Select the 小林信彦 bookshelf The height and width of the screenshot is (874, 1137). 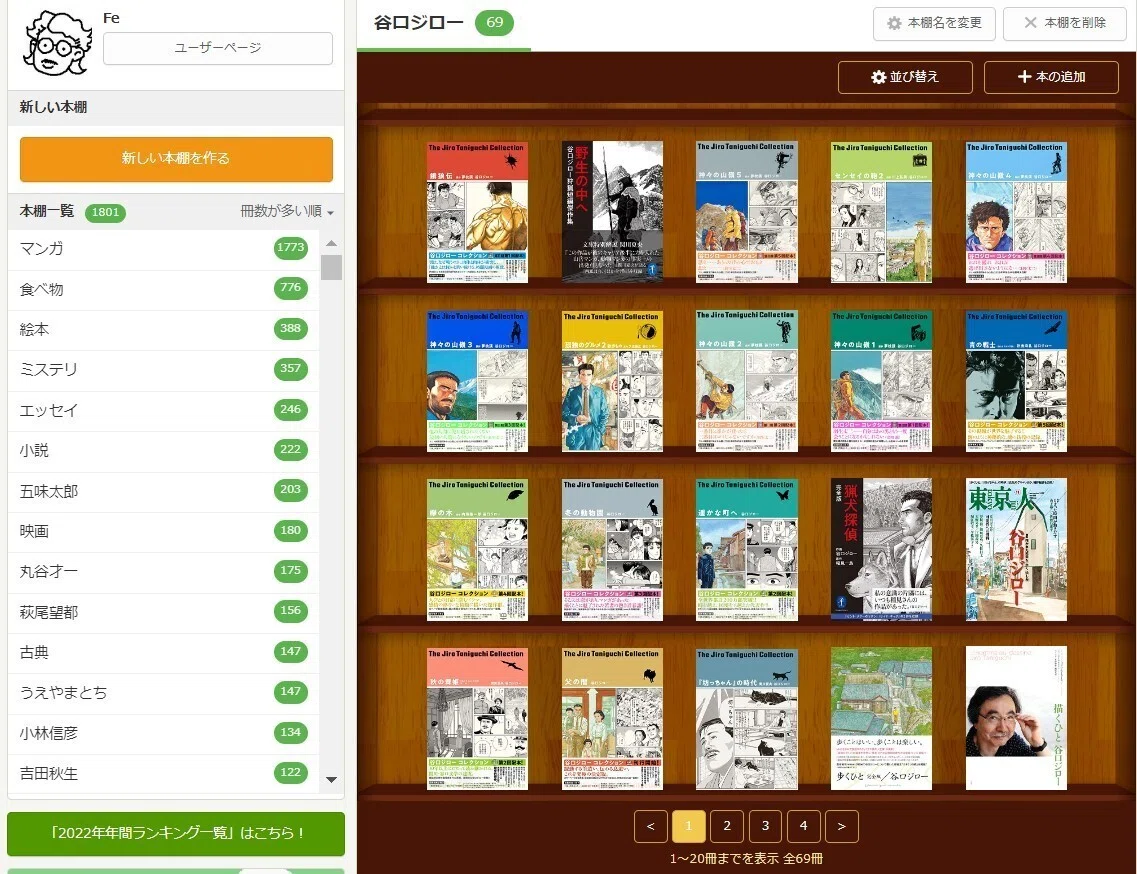(x=163, y=733)
